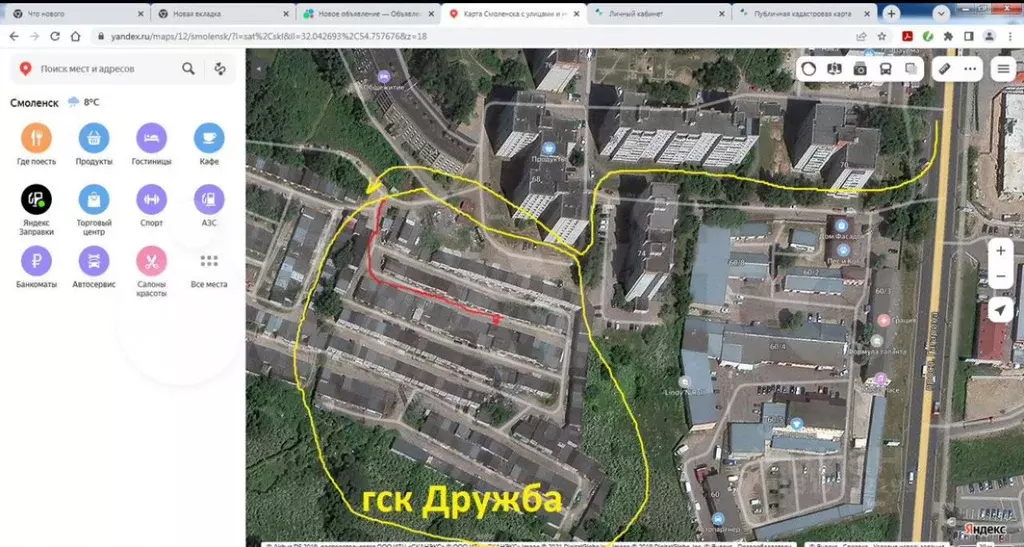Open the route building icon
The image size is (1024, 547).
coord(220,69)
